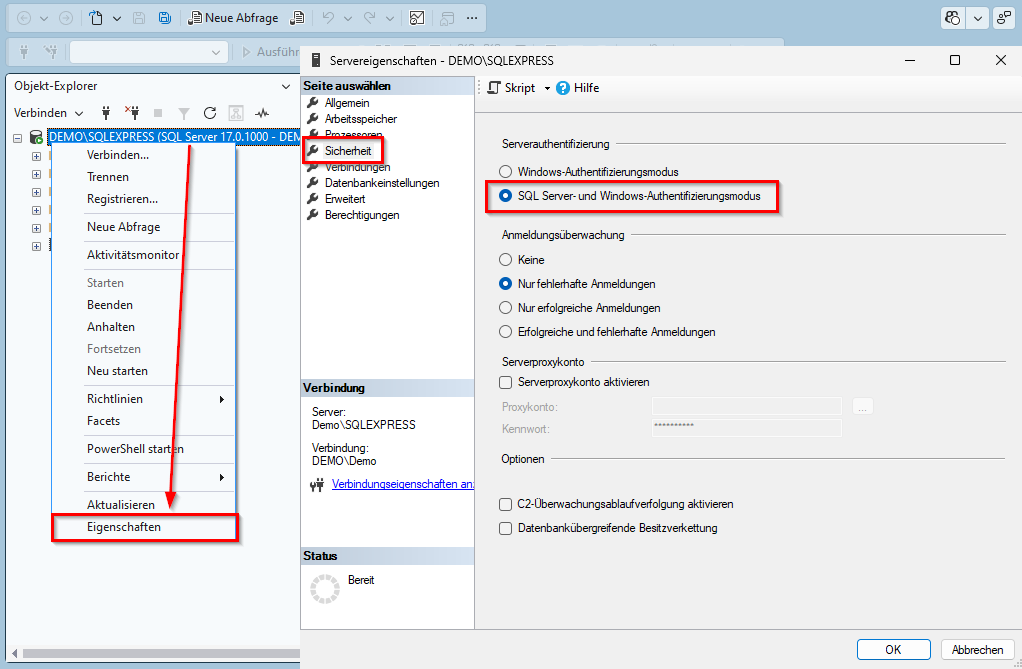Open the Richtlinien submenu
Viewport: 1022px width, 669px height.
point(145,399)
